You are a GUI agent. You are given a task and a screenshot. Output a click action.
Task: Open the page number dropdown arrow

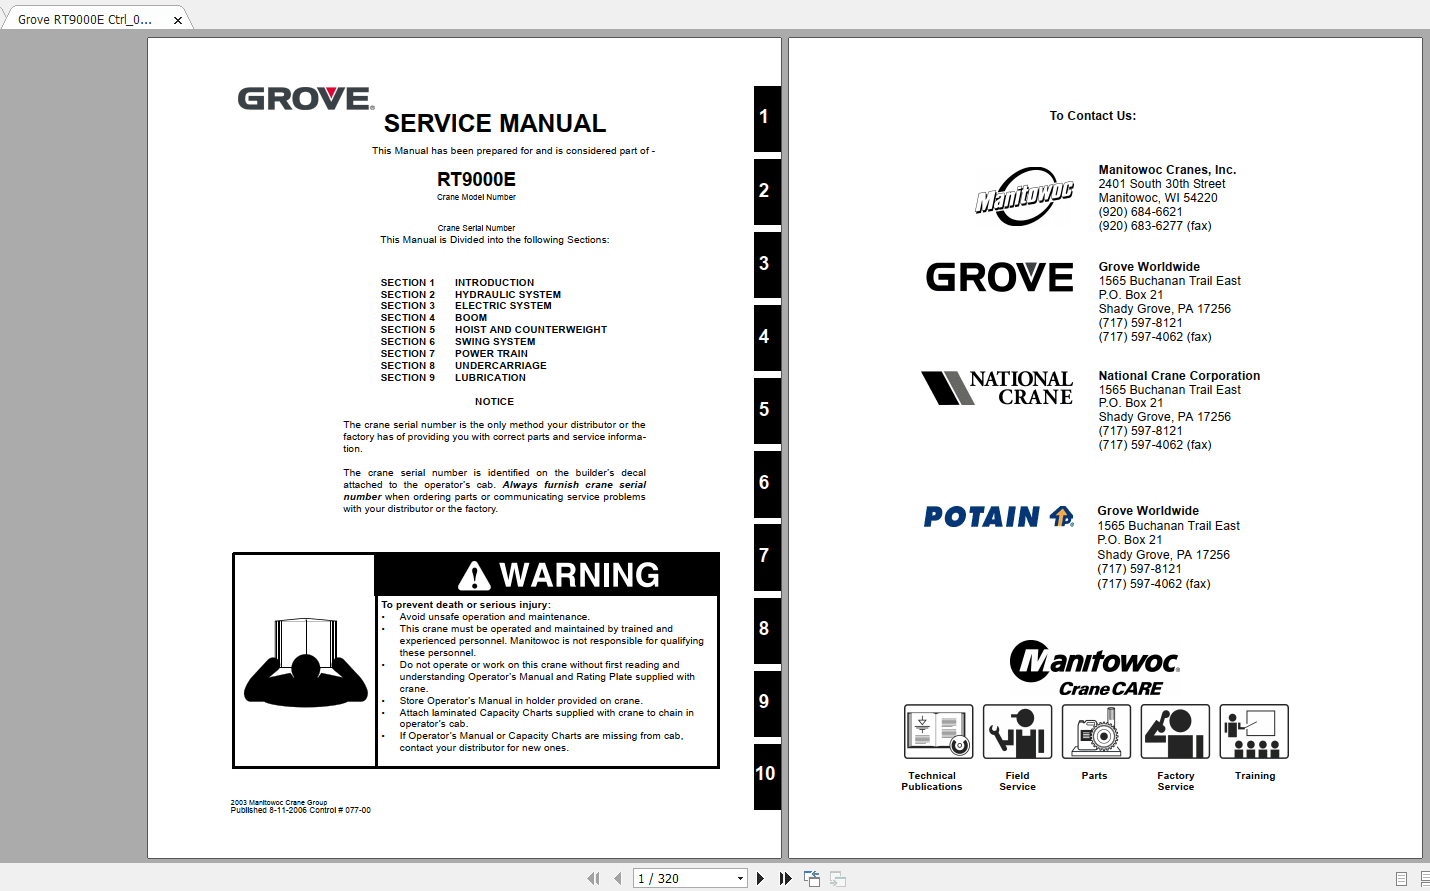(738, 878)
